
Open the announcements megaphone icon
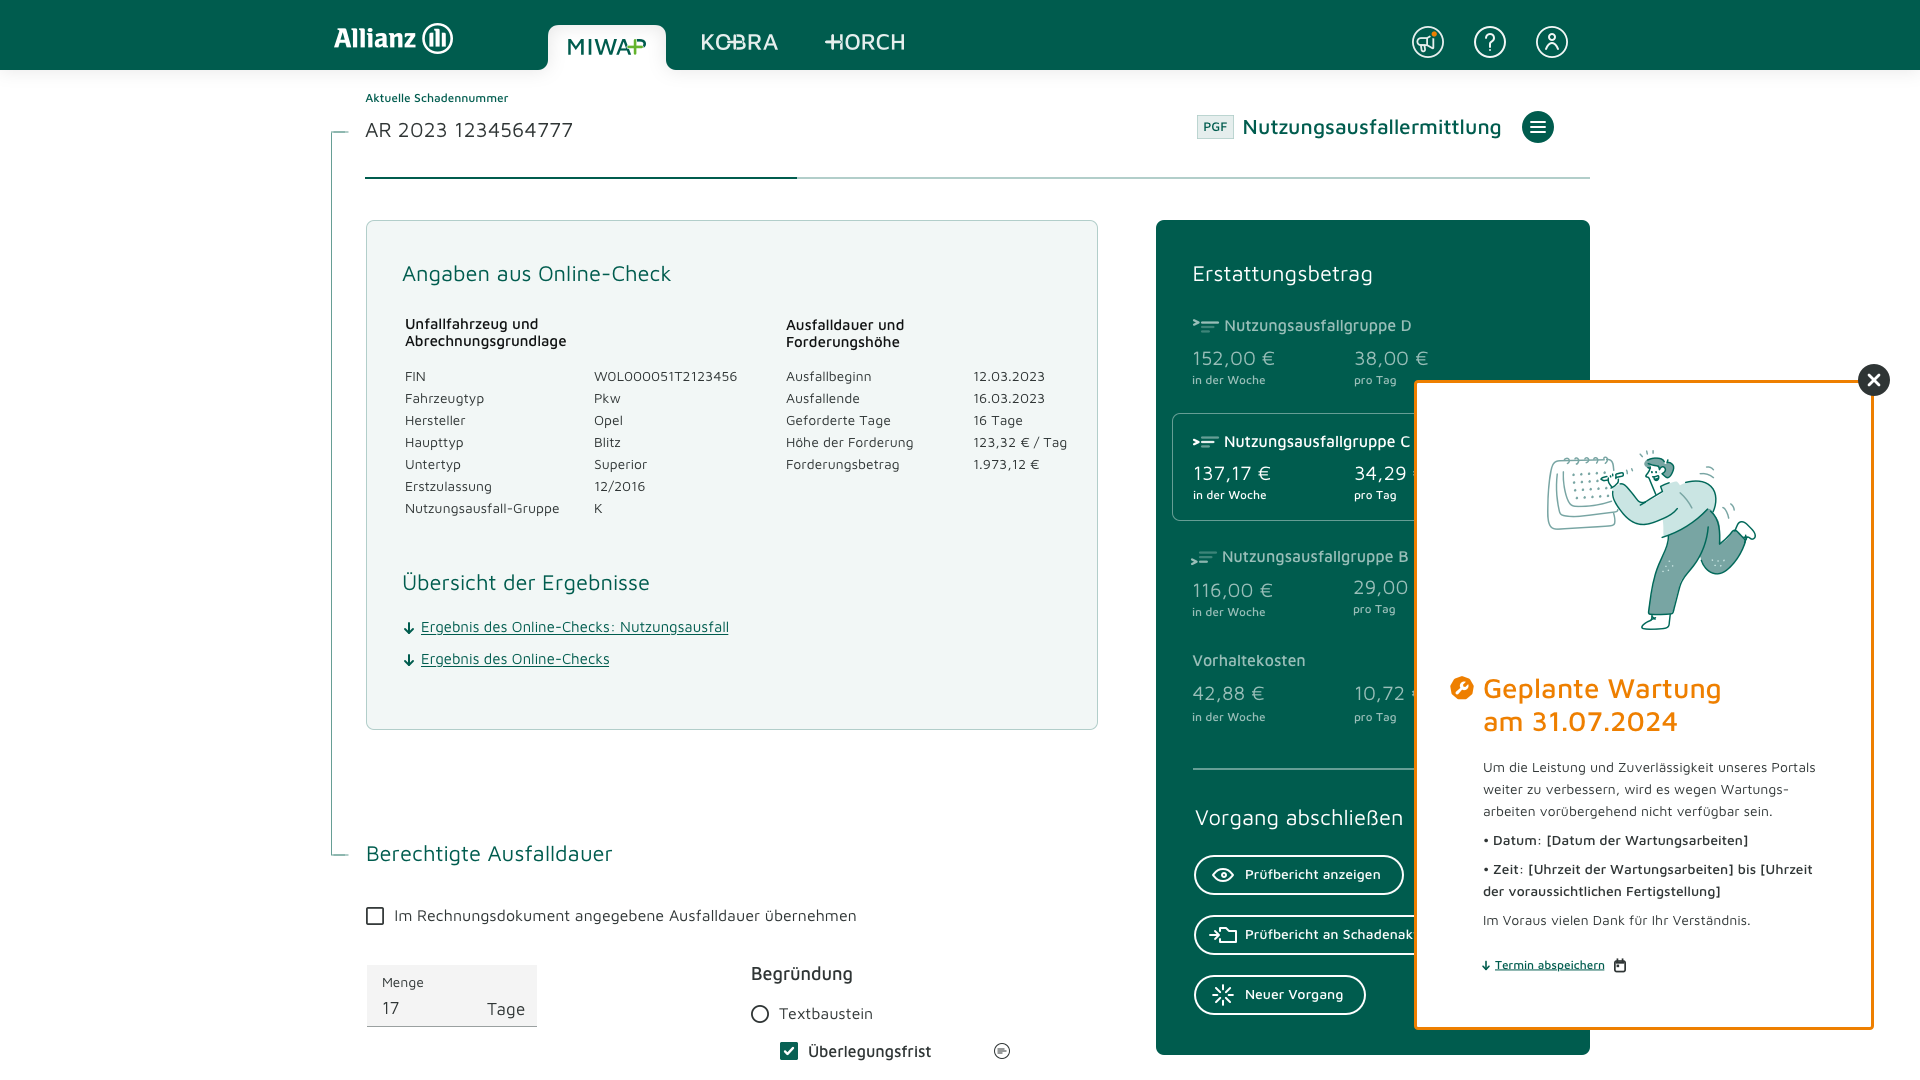1427,42
